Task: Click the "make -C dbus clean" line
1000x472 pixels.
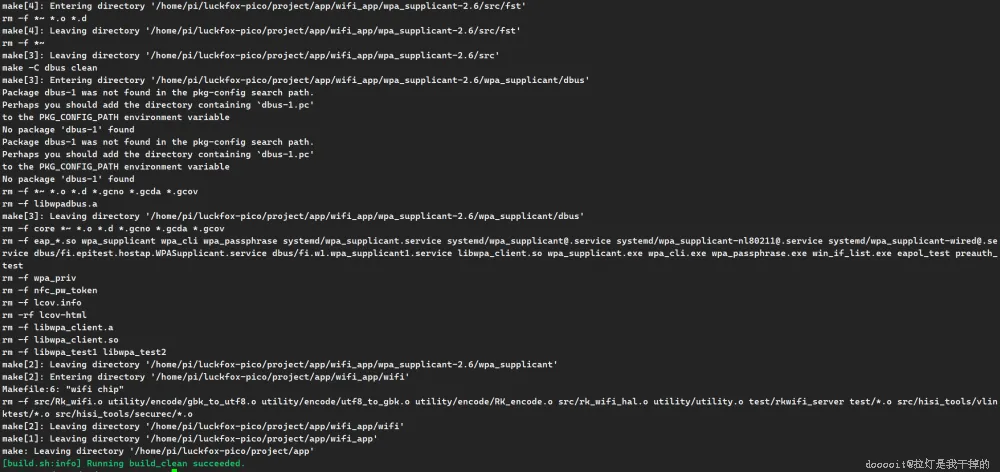Action: 49,68
